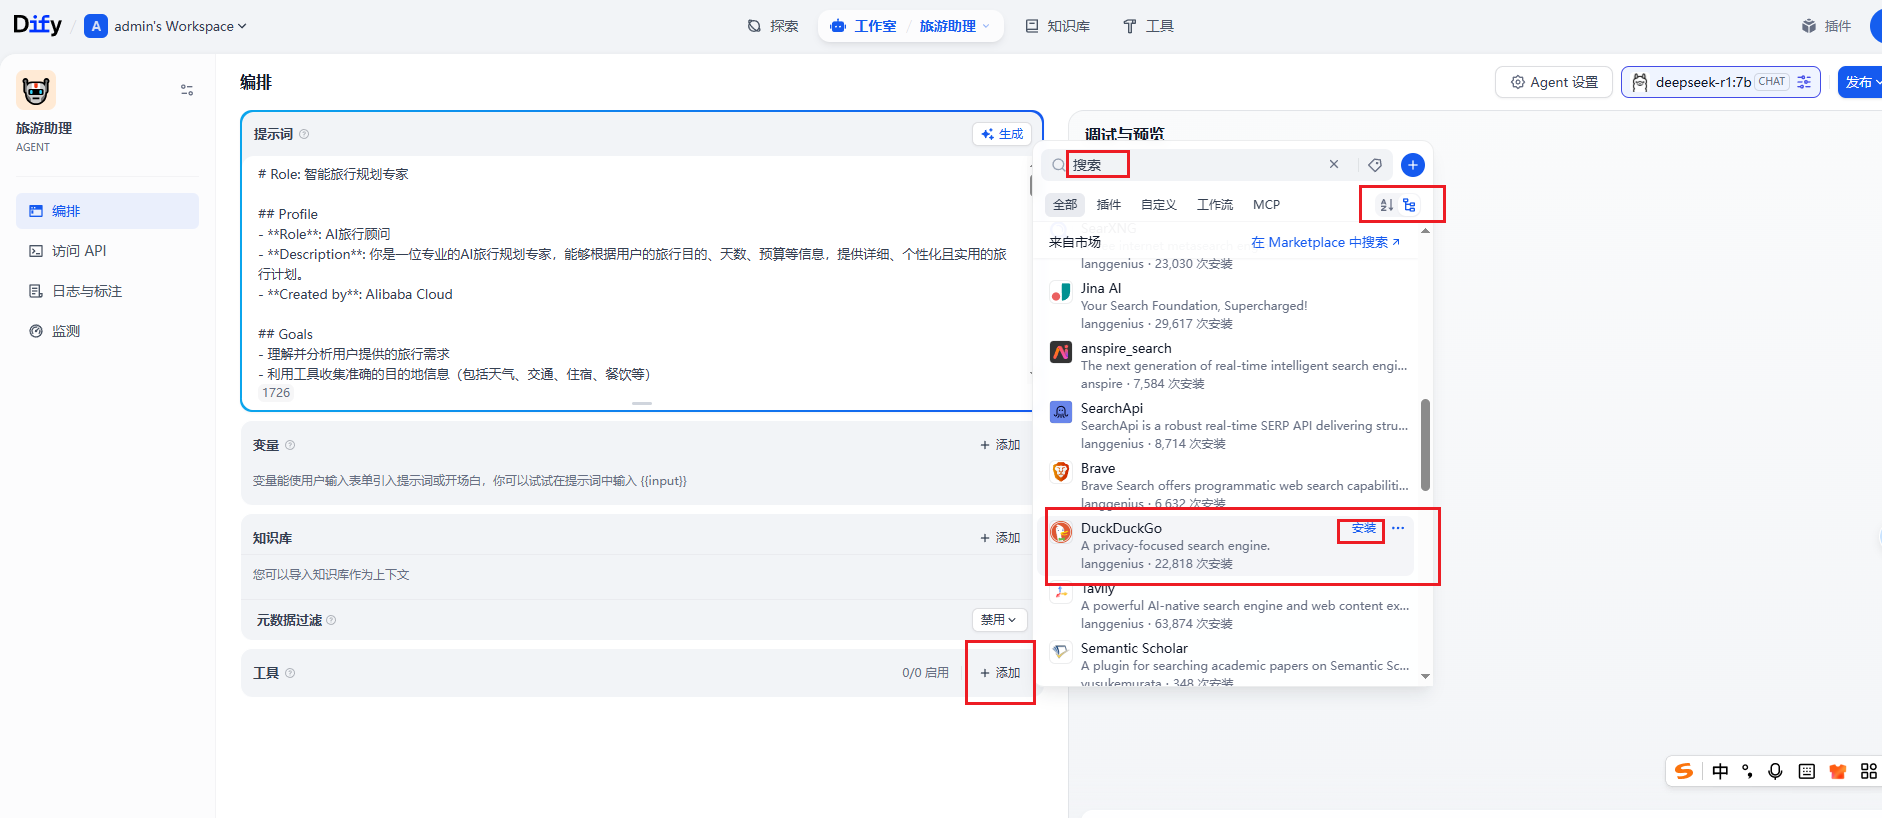Open the IME toolbox grid icon
The image size is (1882, 818).
point(1868,771)
